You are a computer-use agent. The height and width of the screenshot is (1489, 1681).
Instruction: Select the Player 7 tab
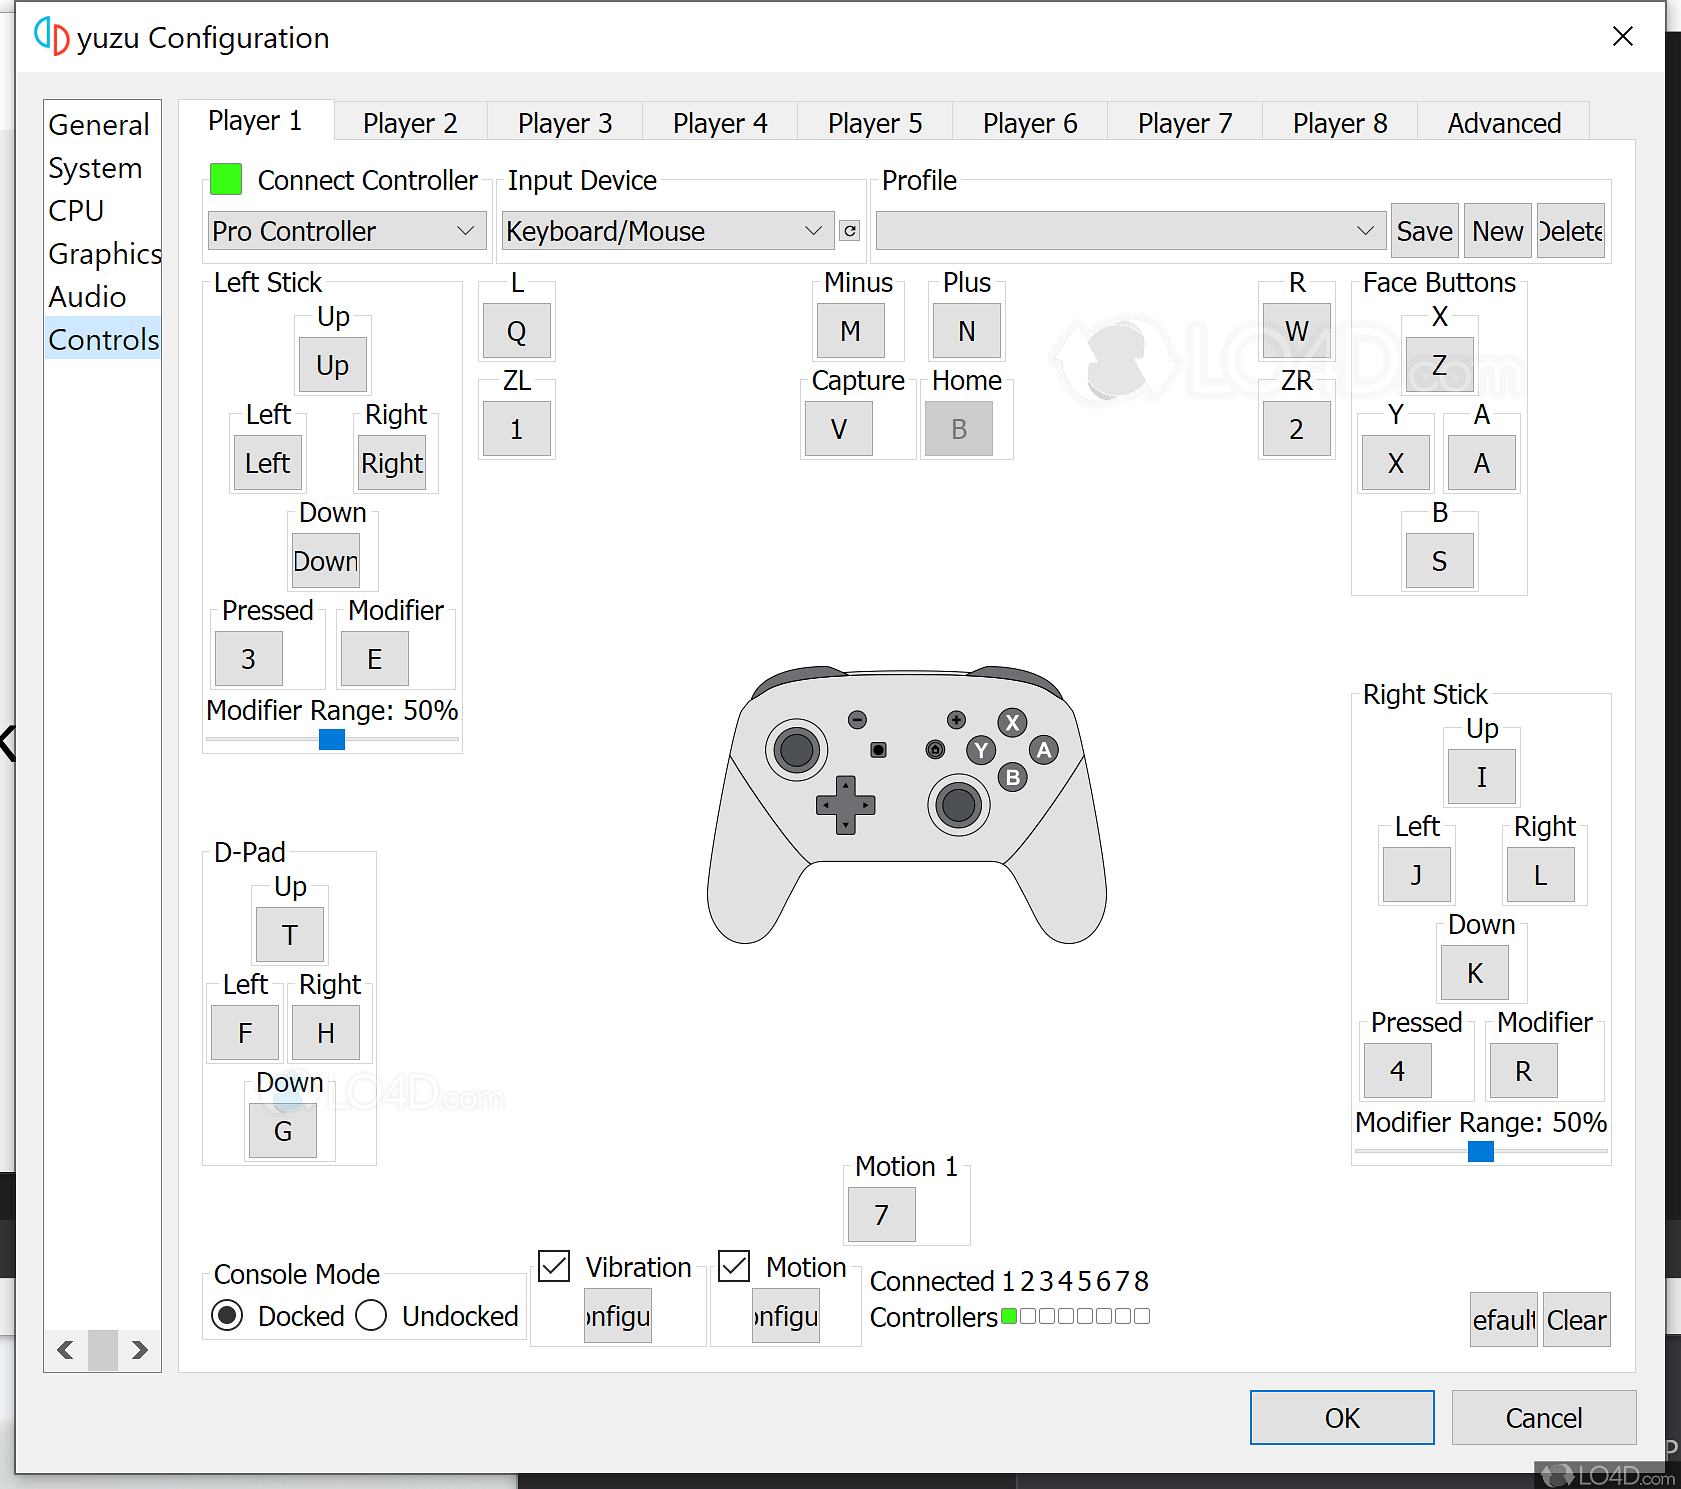1185,123
